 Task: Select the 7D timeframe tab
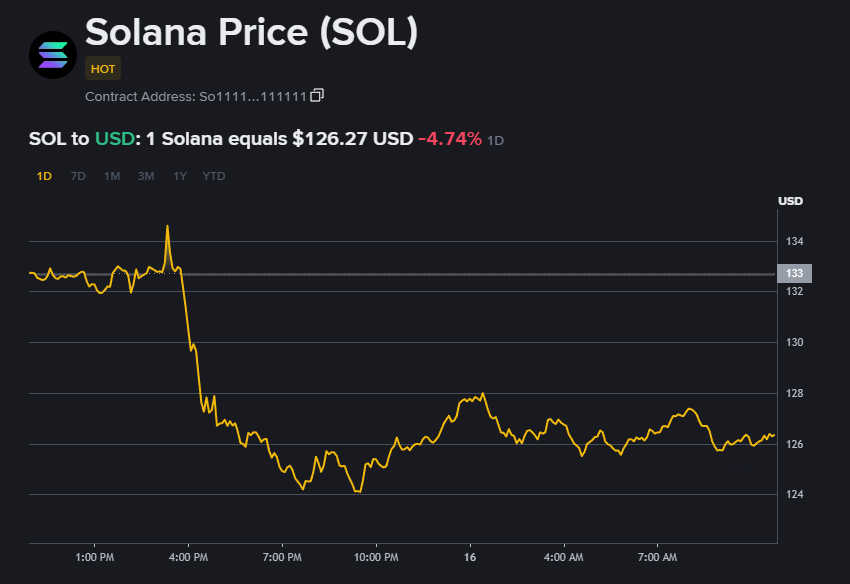tap(78, 175)
